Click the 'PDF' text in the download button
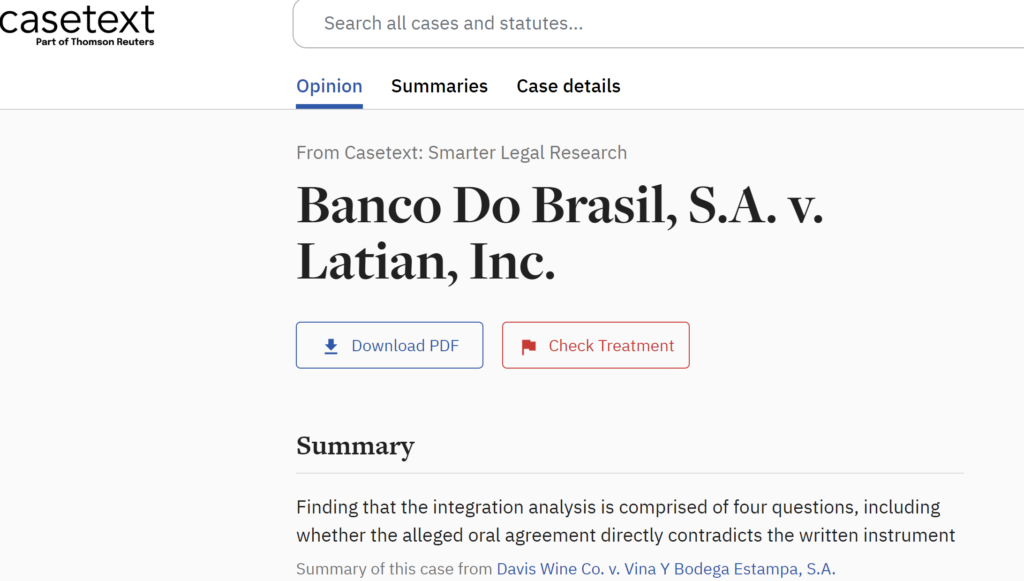This screenshot has height=581, width=1024. point(443,345)
